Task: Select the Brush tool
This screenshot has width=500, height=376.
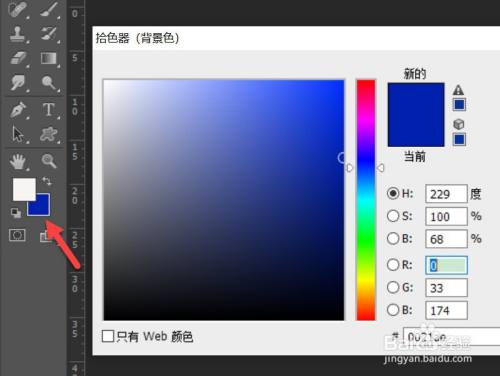Action: pos(49,9)
